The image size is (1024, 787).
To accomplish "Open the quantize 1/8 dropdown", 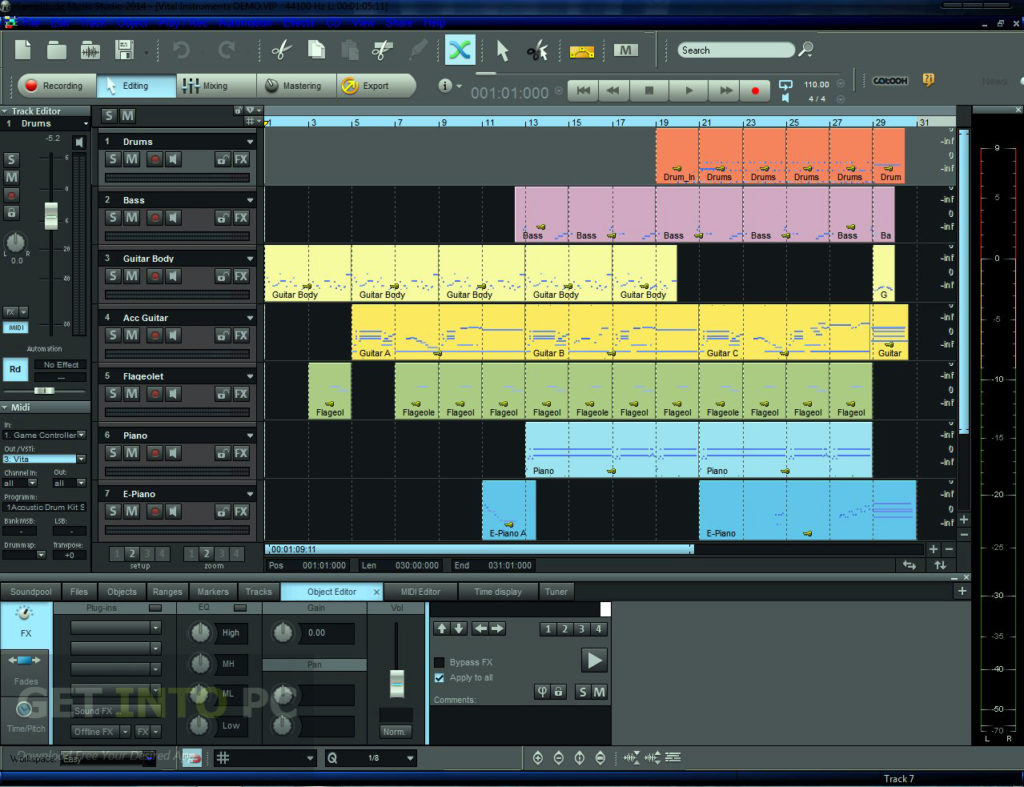I will (410, 758).
